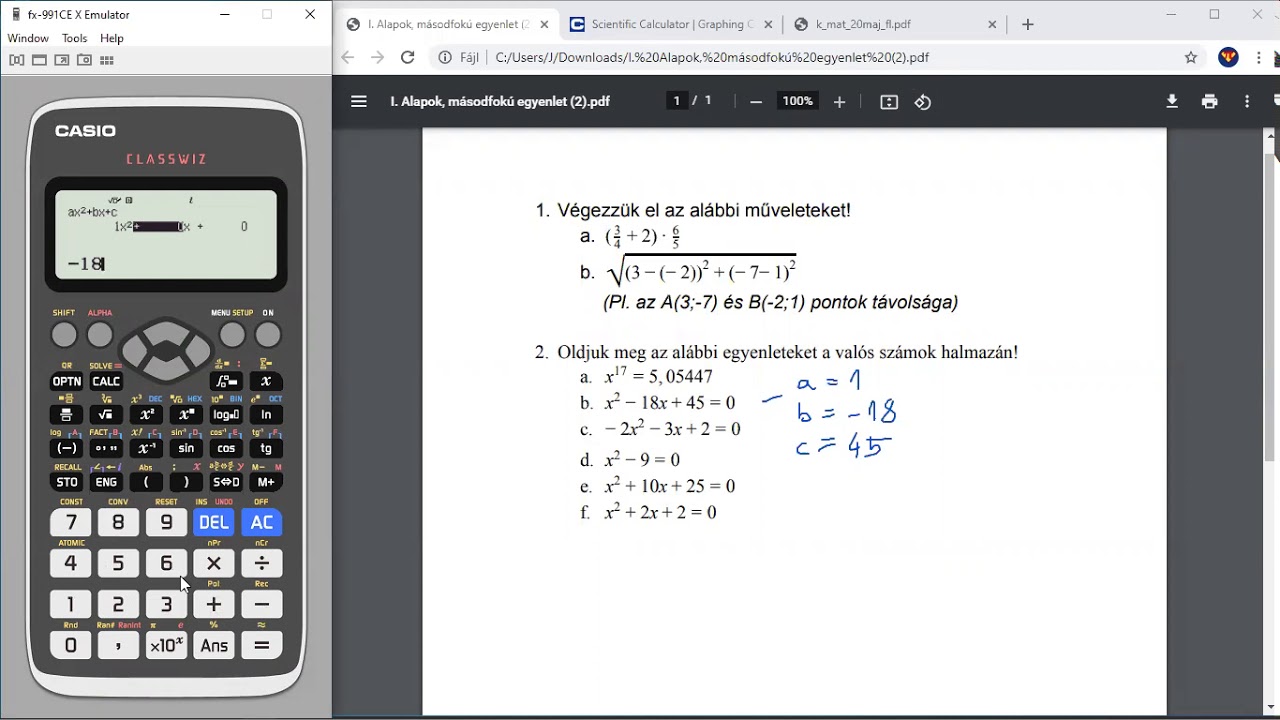Click the minus key
This screenshot has height=720, width=1280.
(x=262, y=604)
